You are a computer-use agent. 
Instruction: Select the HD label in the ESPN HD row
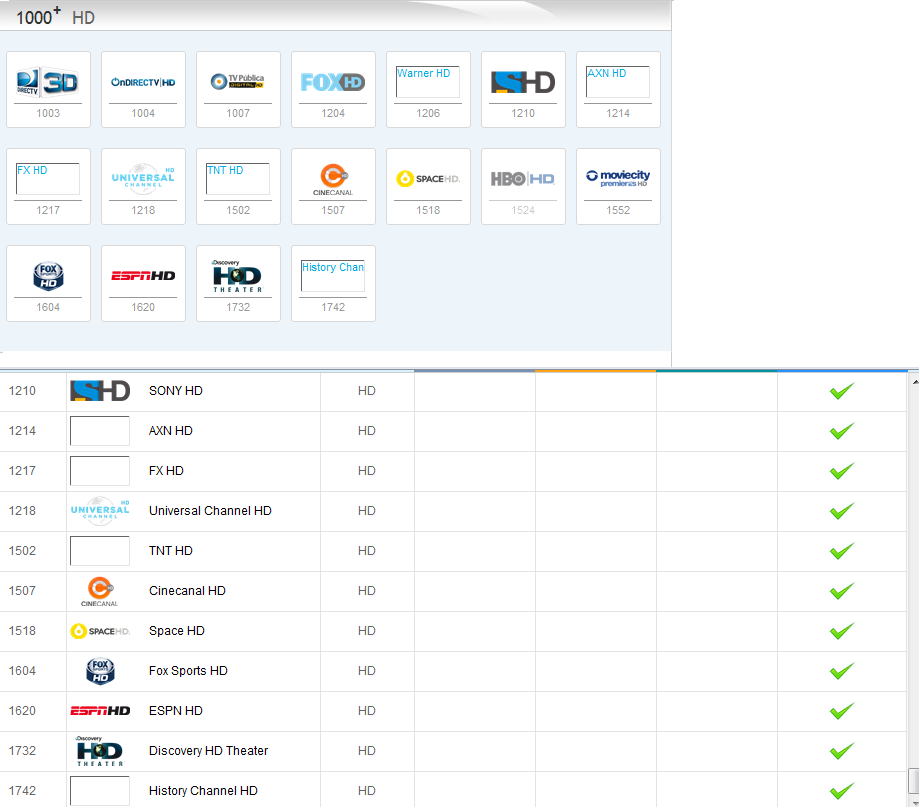pos(366,710)
